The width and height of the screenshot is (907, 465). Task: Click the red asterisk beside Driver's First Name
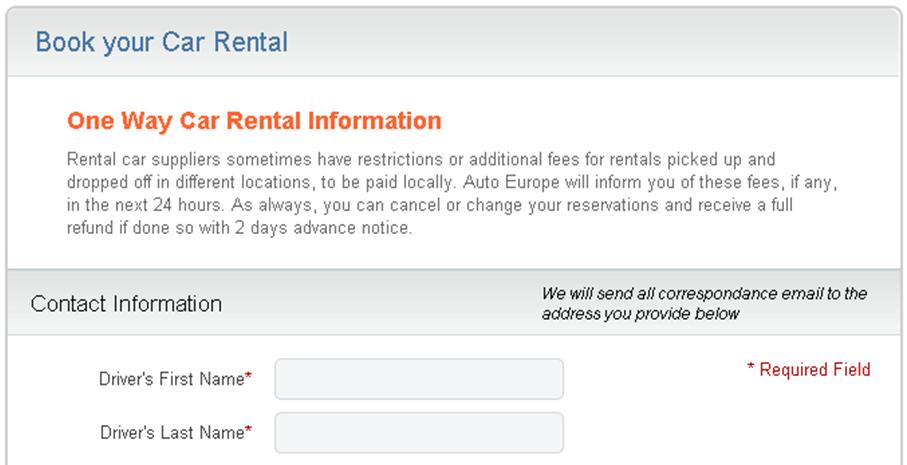click(x=248, y=378)
